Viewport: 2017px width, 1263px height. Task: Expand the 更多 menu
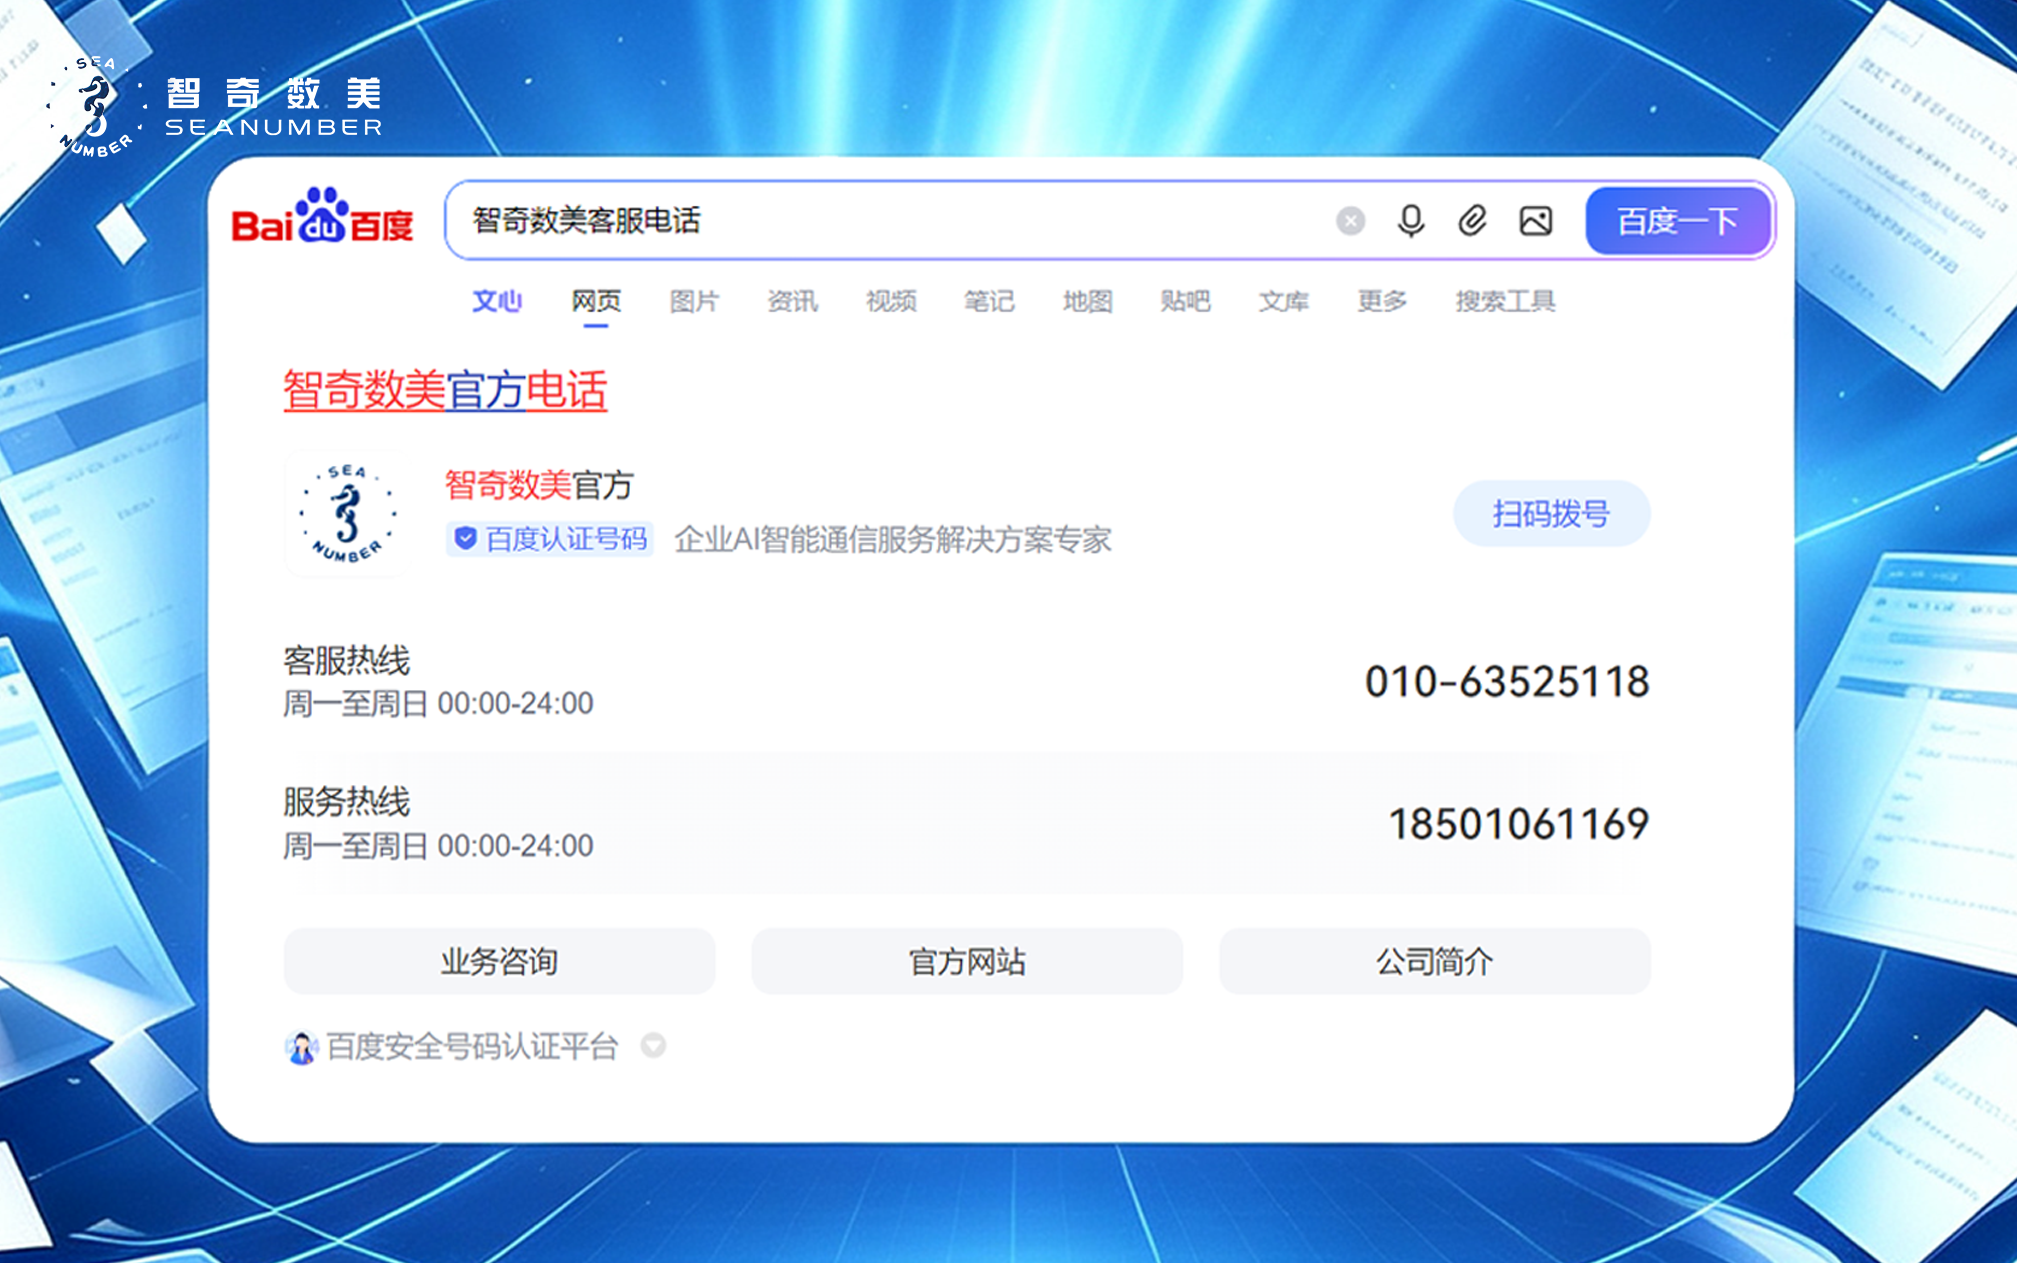1382,301
